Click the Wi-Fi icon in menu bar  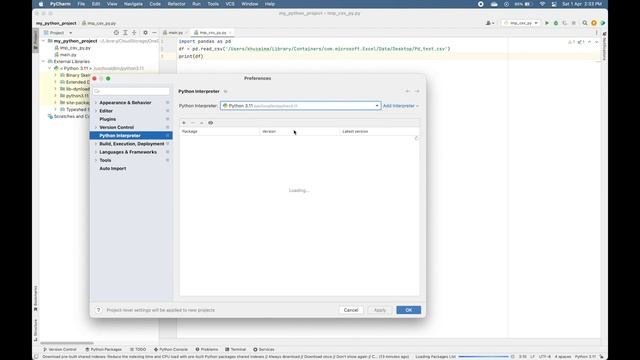542,4
